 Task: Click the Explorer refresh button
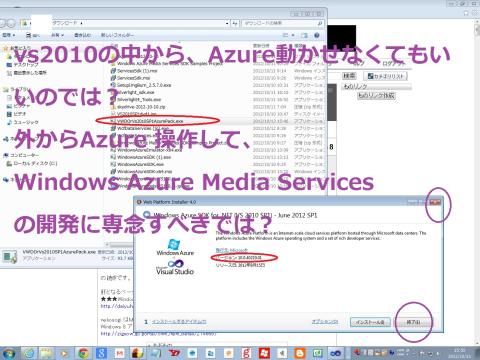point(235,23)
